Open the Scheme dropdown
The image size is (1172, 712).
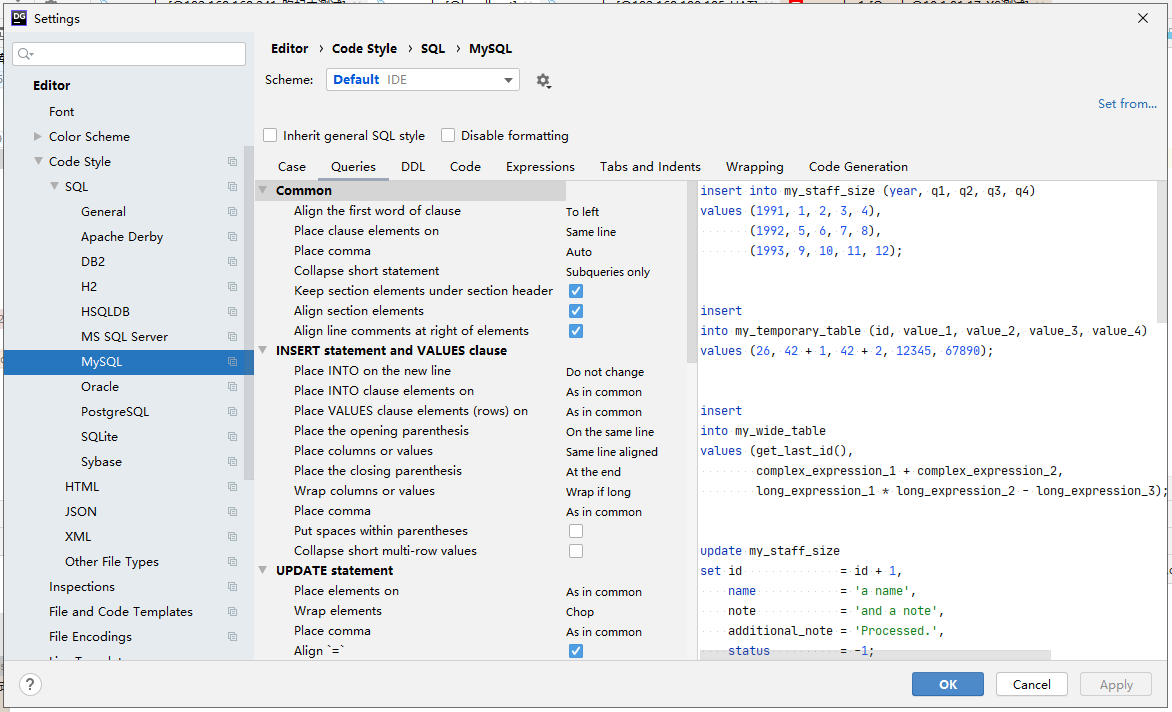click(x=423, y=80)
